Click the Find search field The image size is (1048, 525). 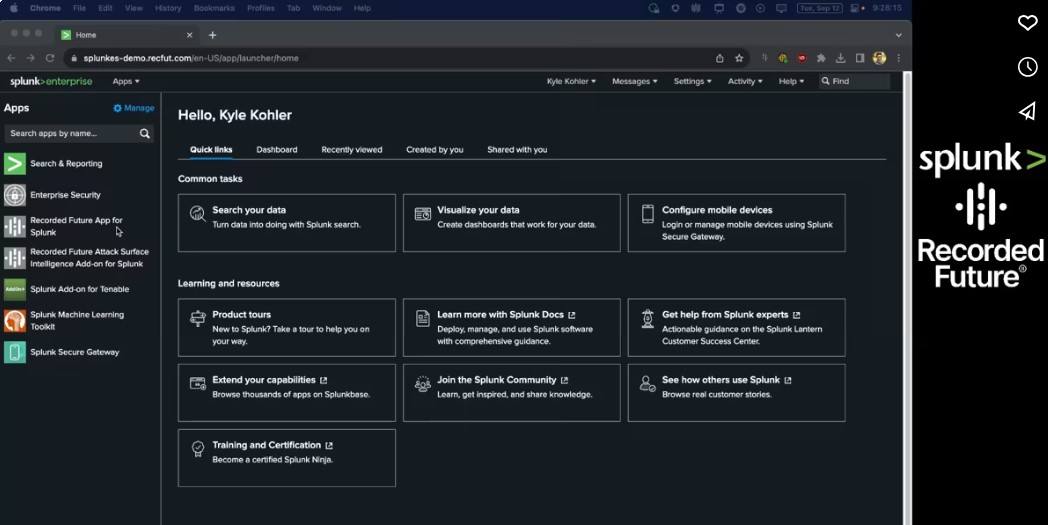855,82
